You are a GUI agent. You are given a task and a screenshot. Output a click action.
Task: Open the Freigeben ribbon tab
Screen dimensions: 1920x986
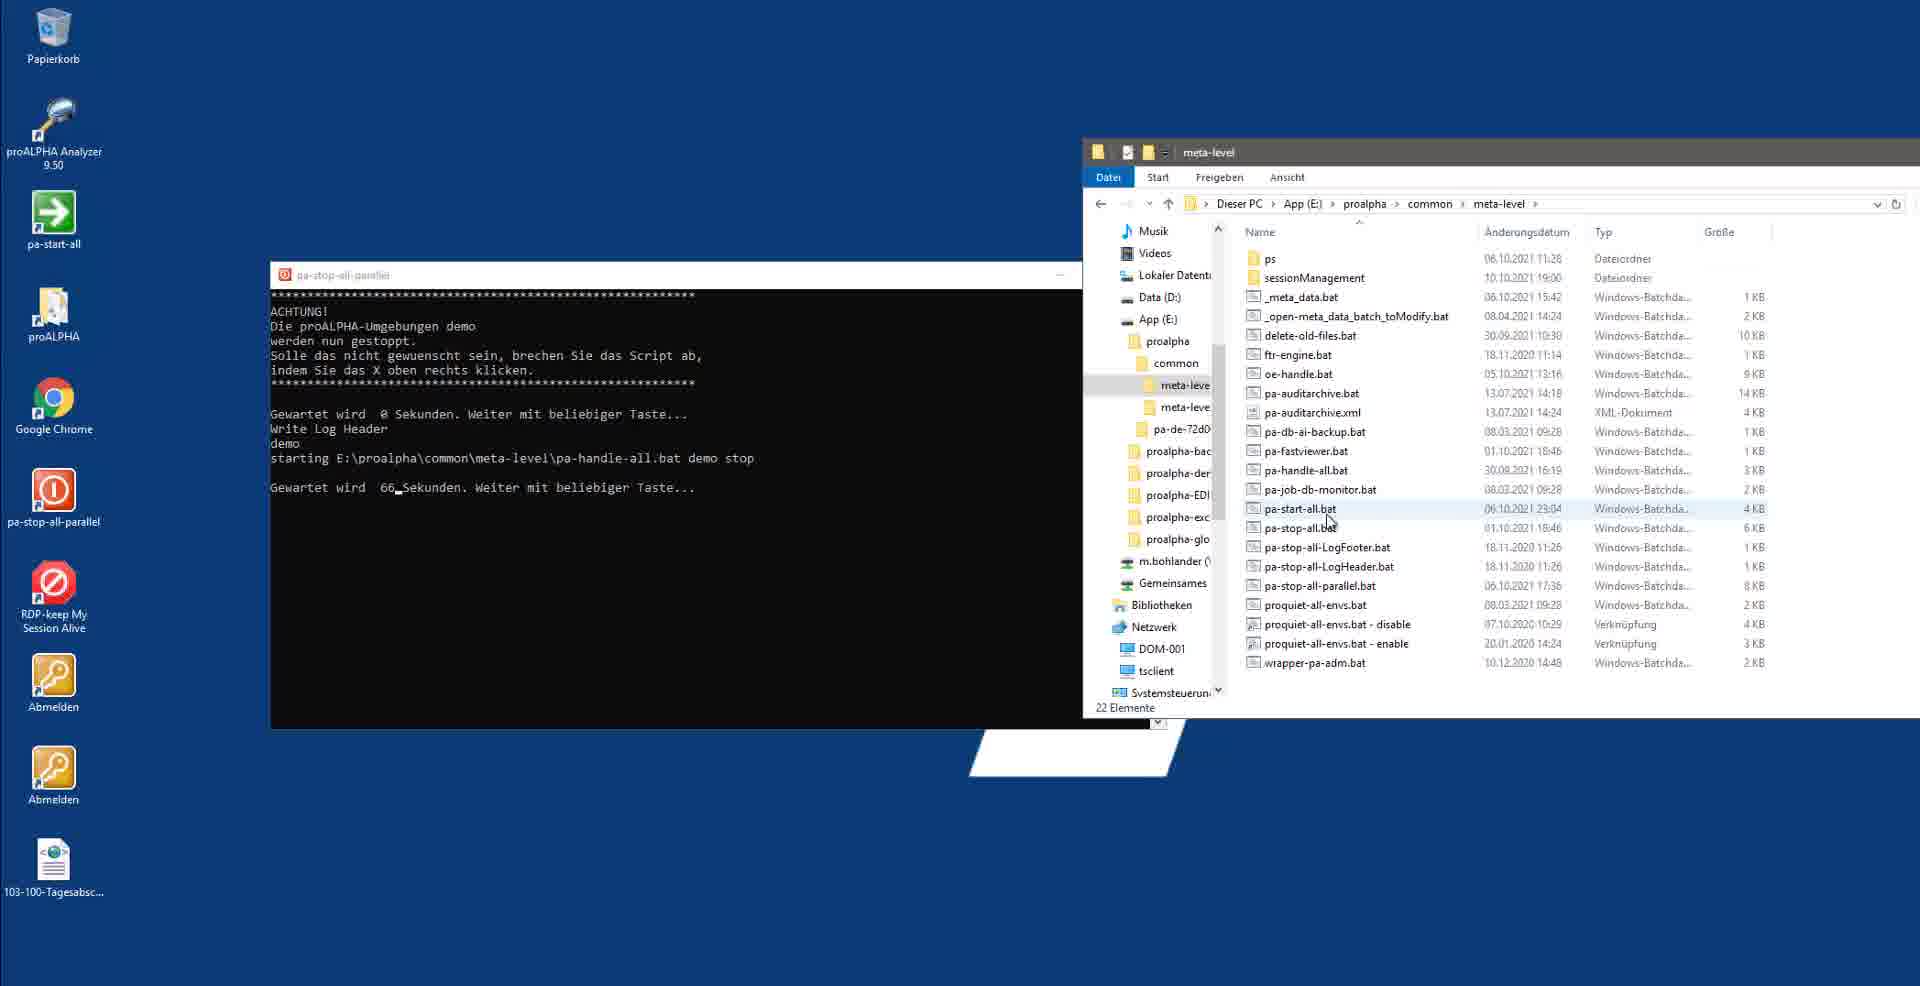coord(1219,177)
